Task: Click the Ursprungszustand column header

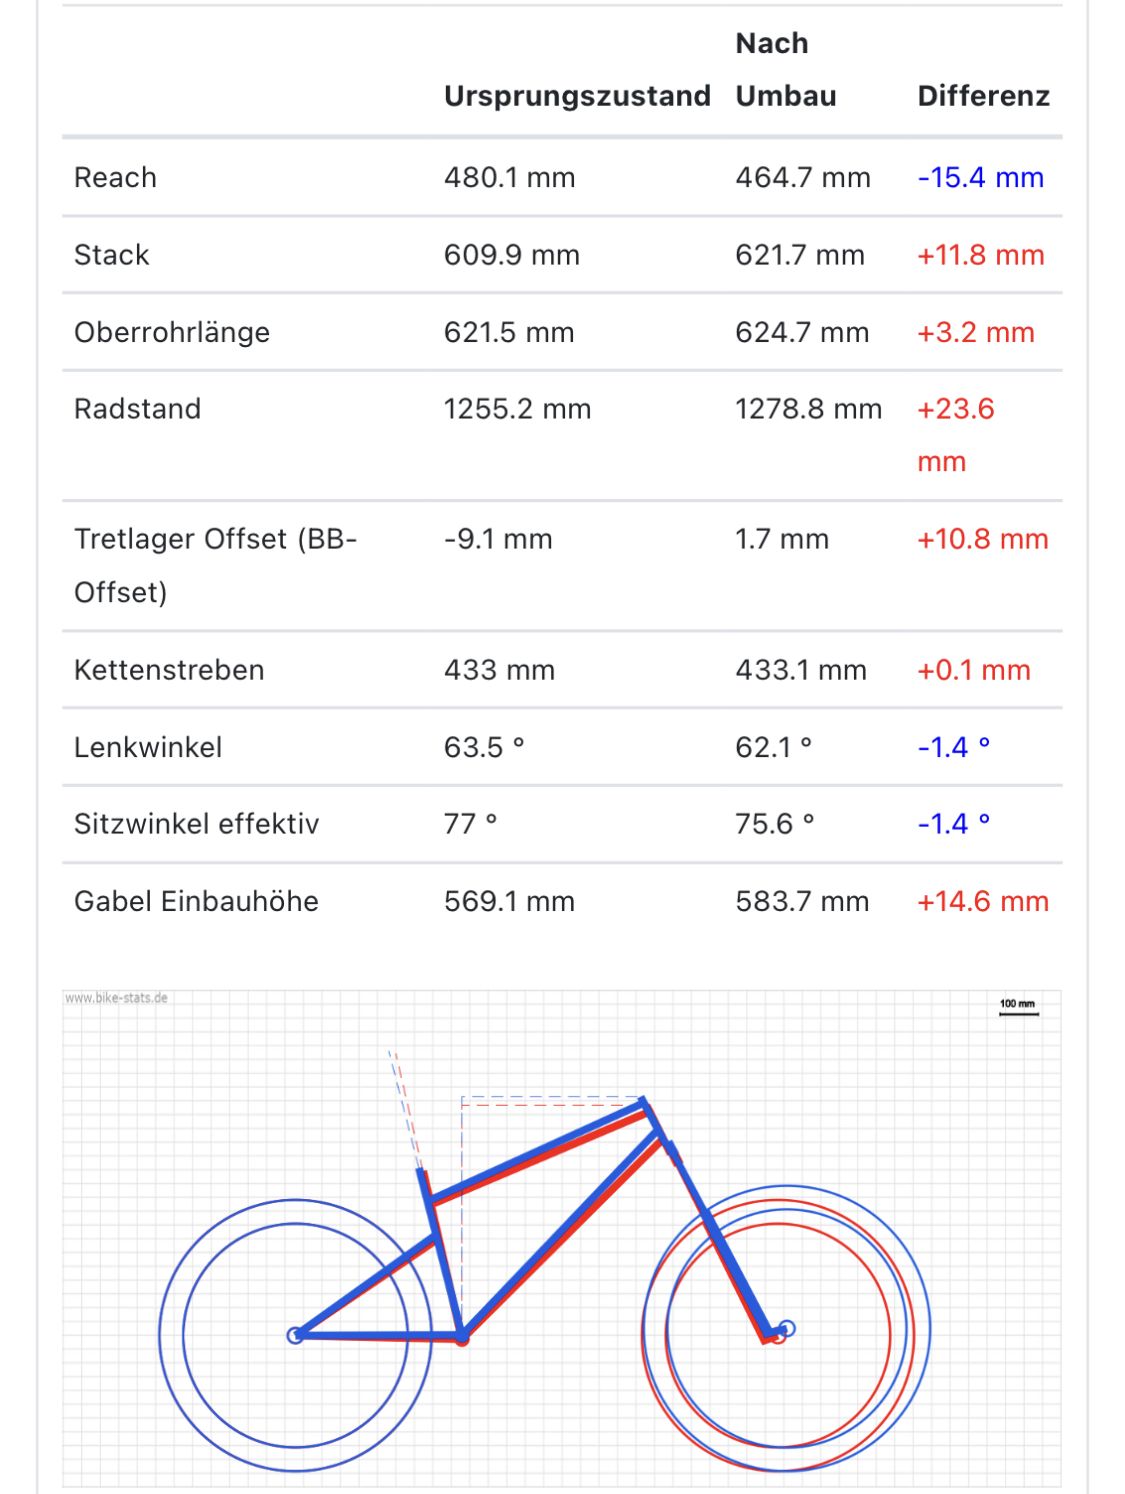Action: [577, 96]
